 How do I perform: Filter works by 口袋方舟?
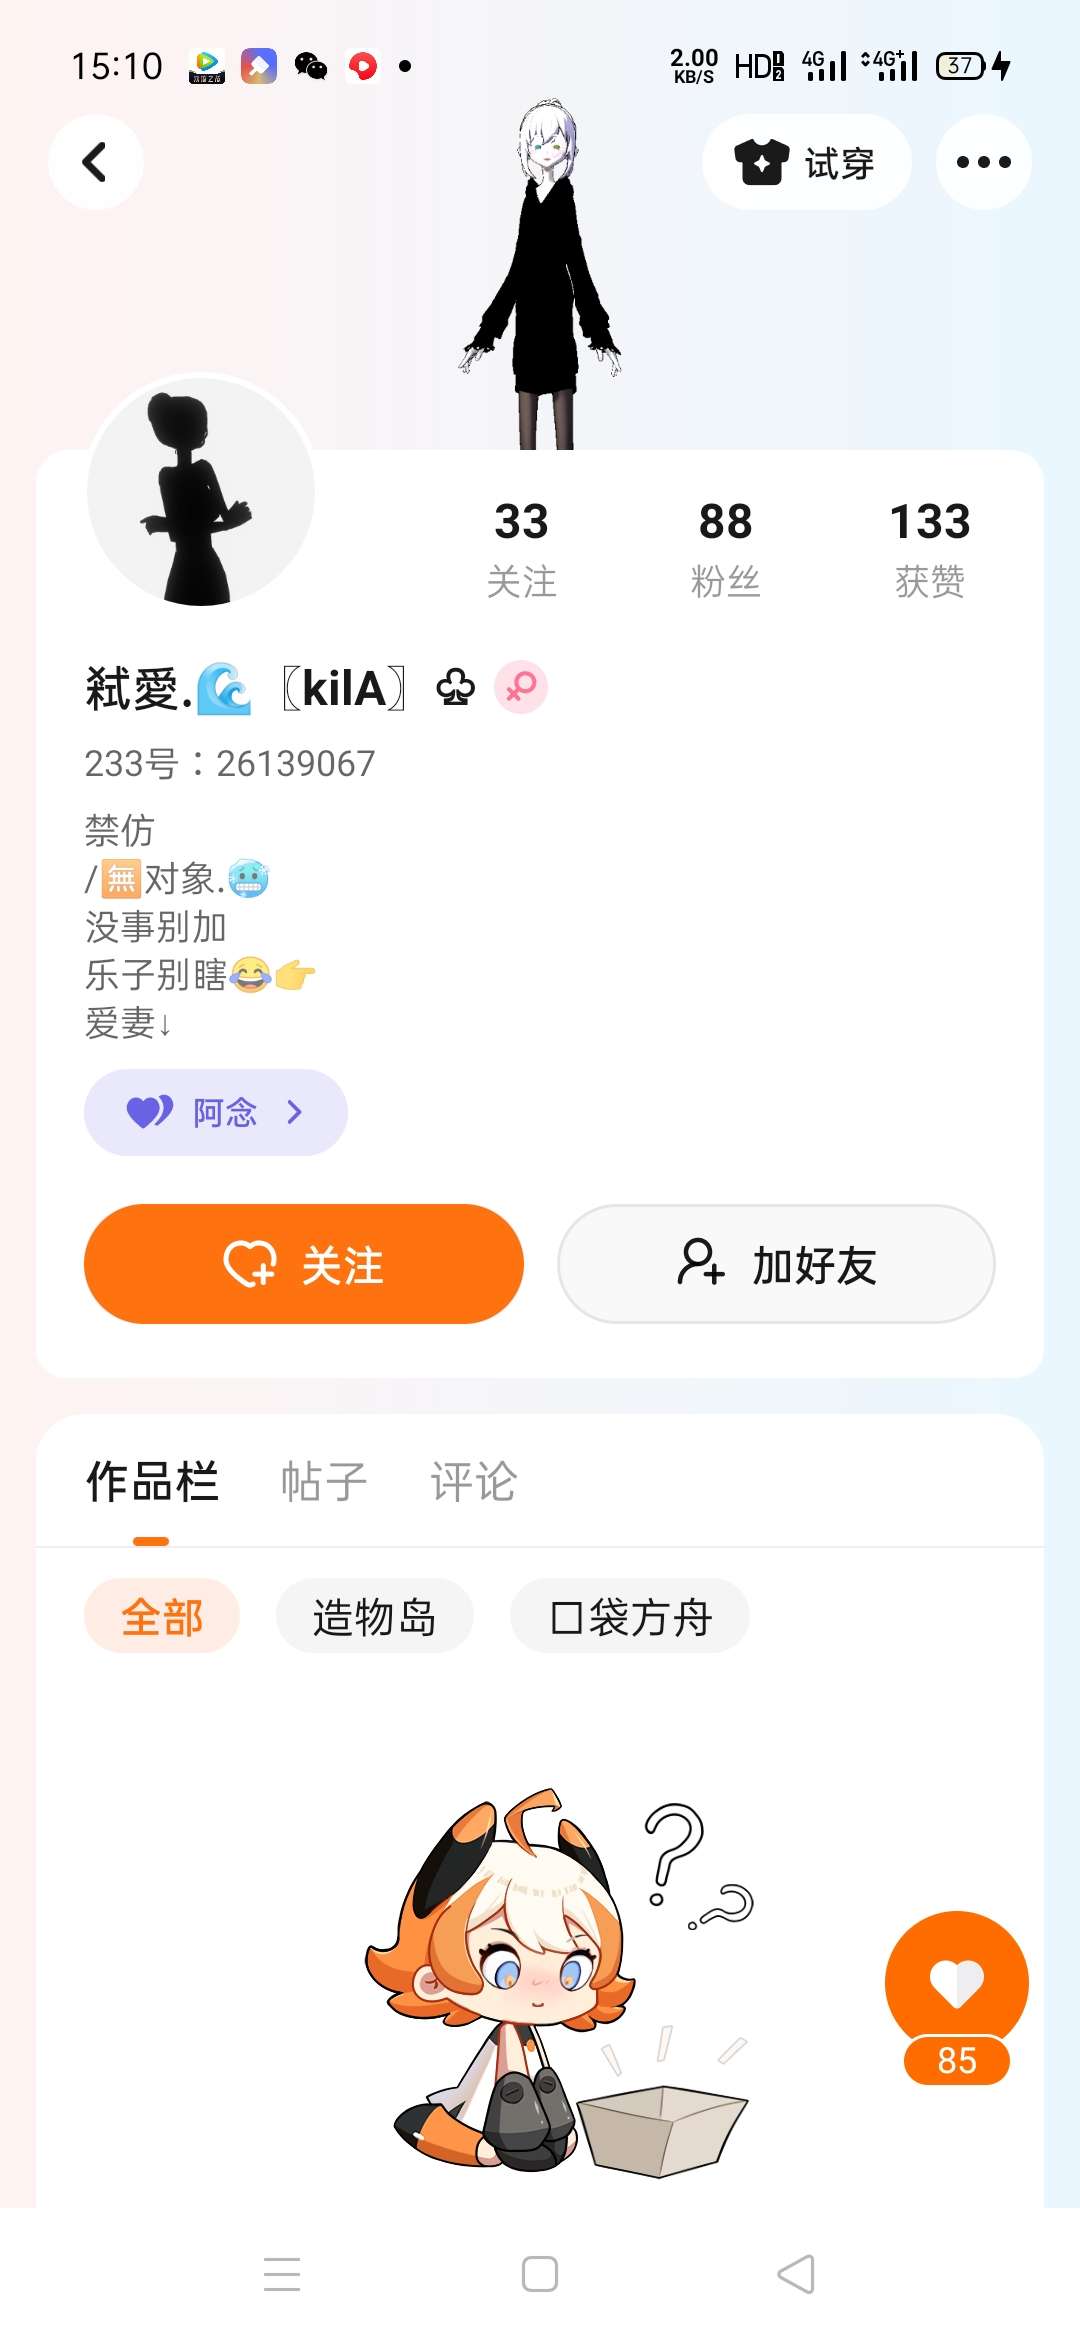[630, 1616]
